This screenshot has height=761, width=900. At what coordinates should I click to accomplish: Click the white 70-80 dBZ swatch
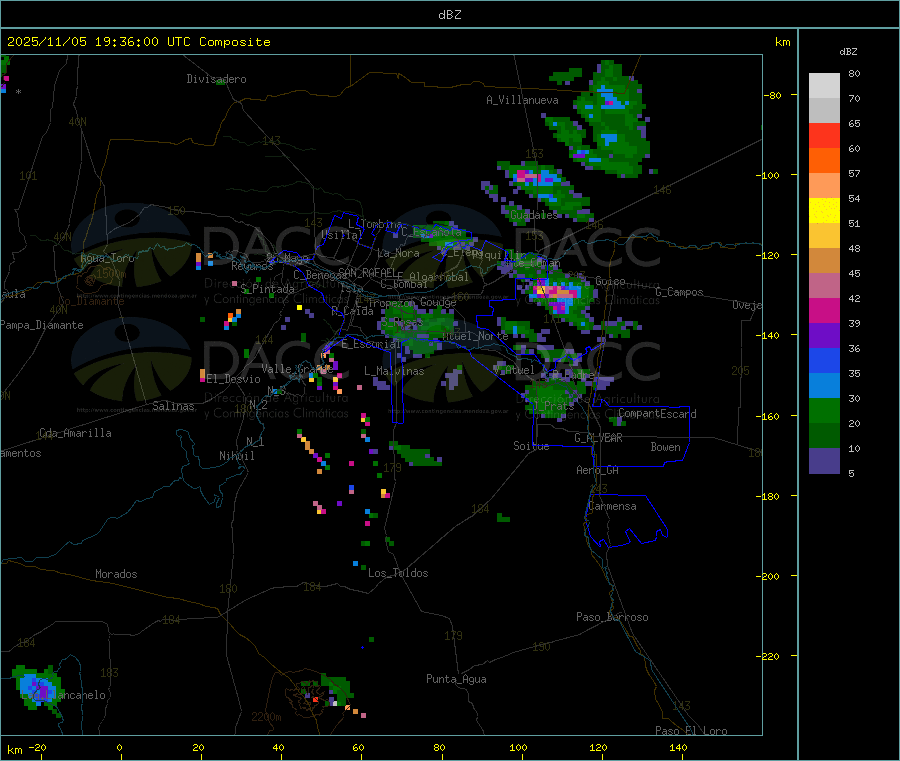click(x=824, y=86)
